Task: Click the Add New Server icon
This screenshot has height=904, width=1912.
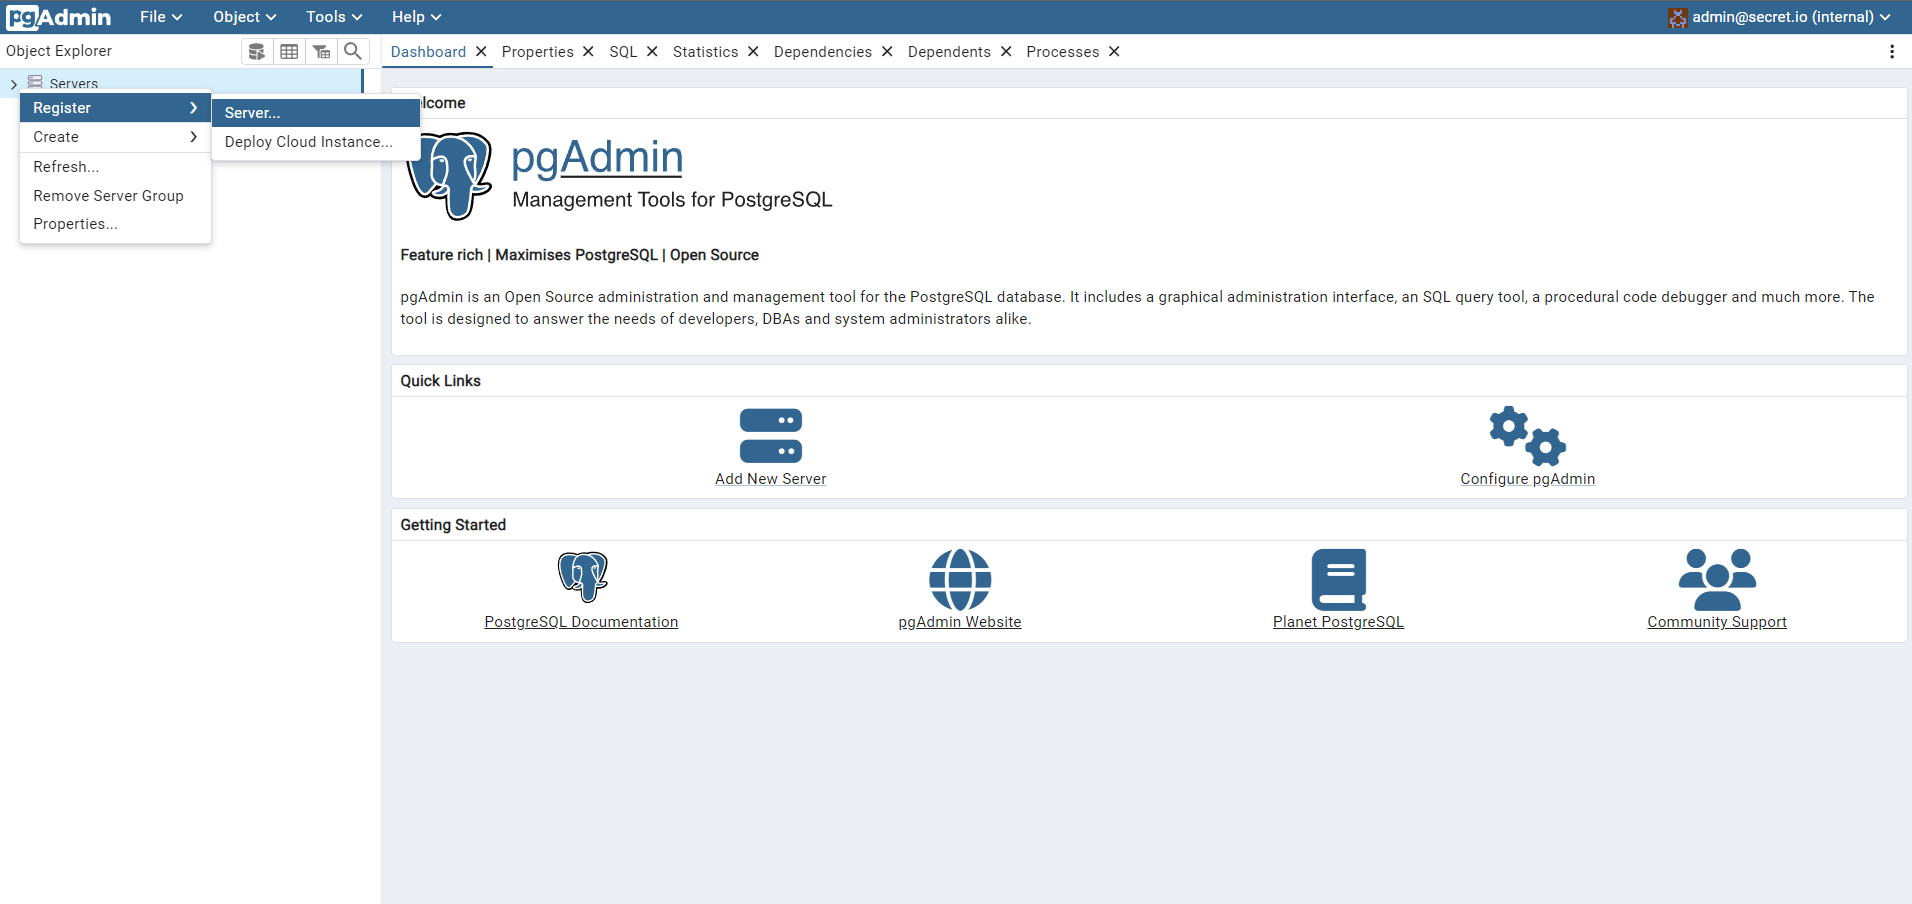Action: [771, 436]
